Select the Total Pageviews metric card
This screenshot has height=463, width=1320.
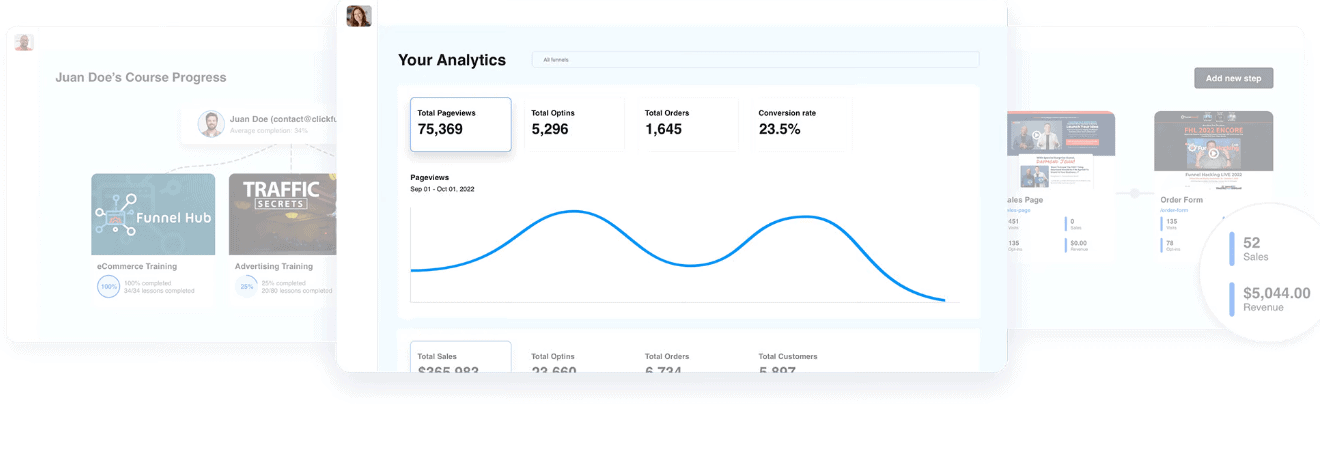pyautogui.click(x=460, y=124)
